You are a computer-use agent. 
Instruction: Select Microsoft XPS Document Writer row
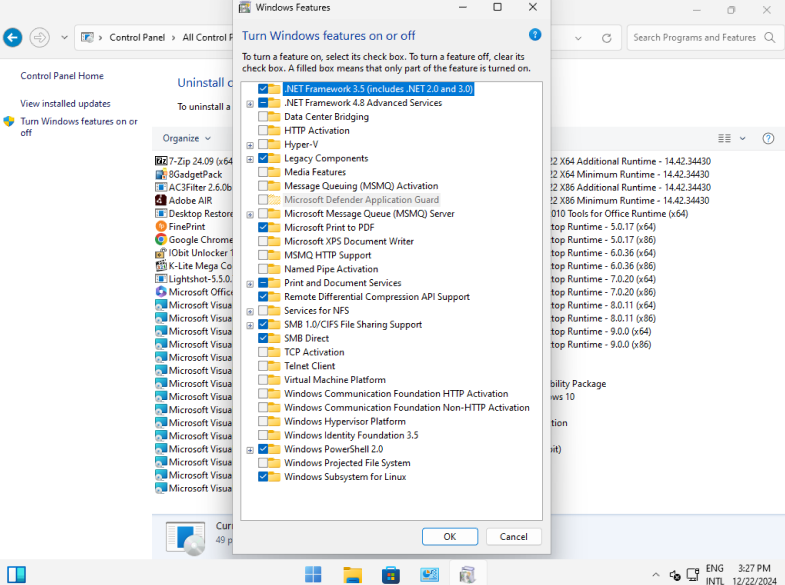click(349, 241)
